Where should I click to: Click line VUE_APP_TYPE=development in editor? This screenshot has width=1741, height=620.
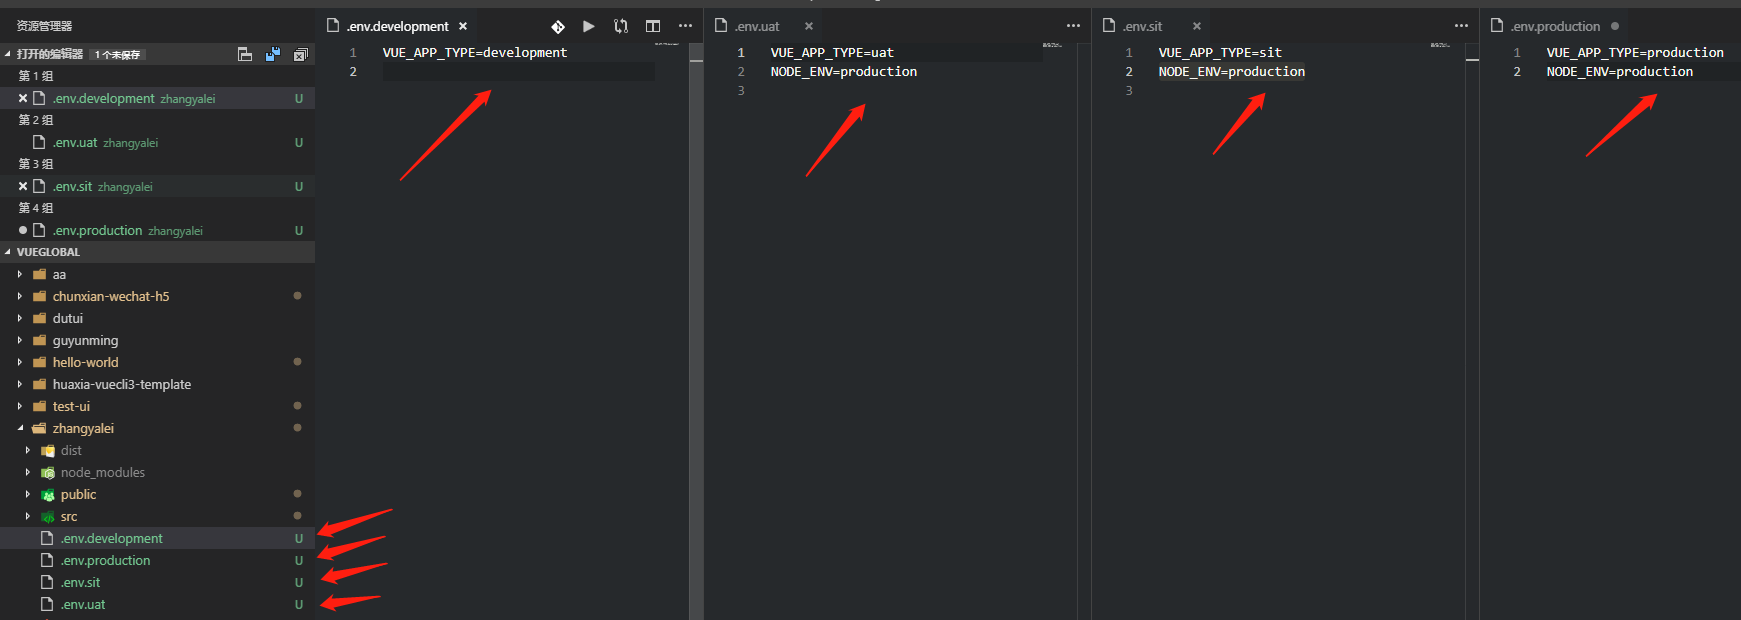tap(475, 52)
